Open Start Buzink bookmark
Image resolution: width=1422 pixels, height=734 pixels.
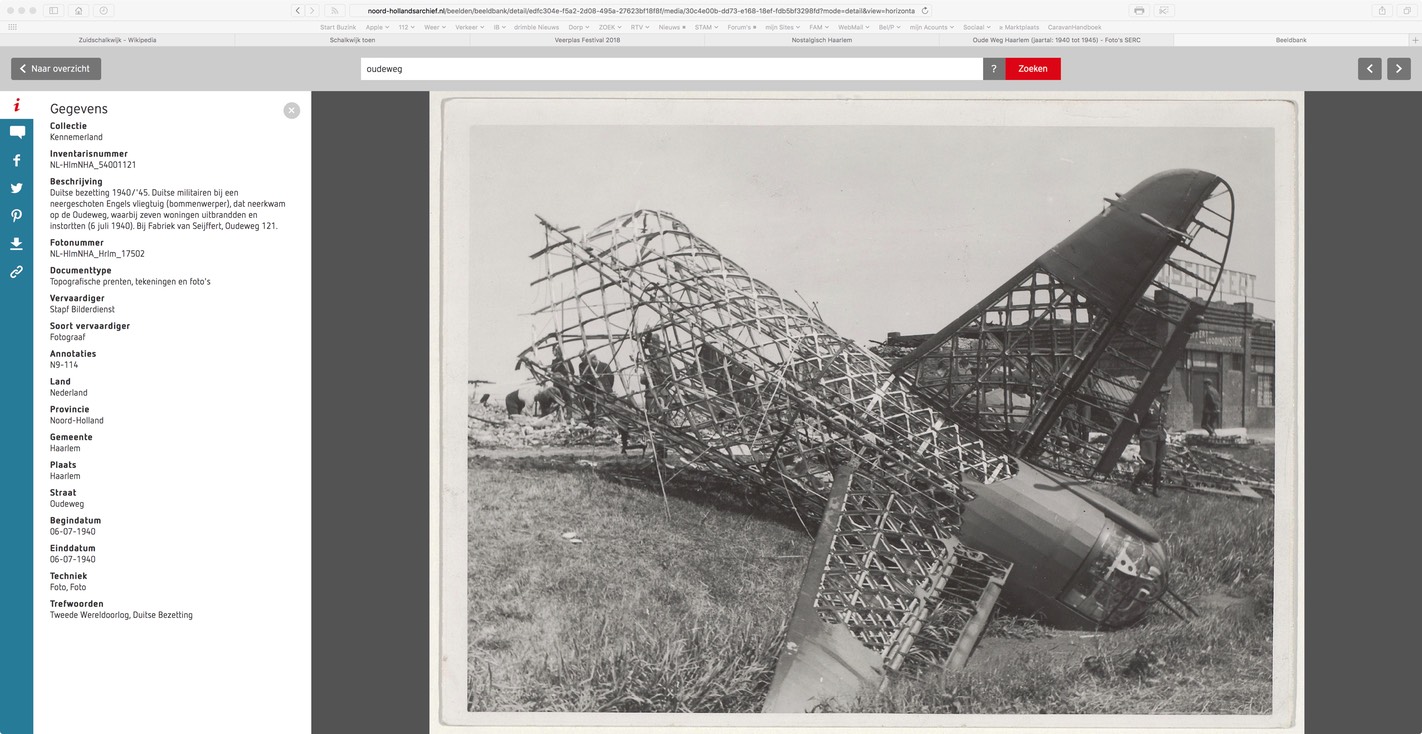(x=338, y=27)
